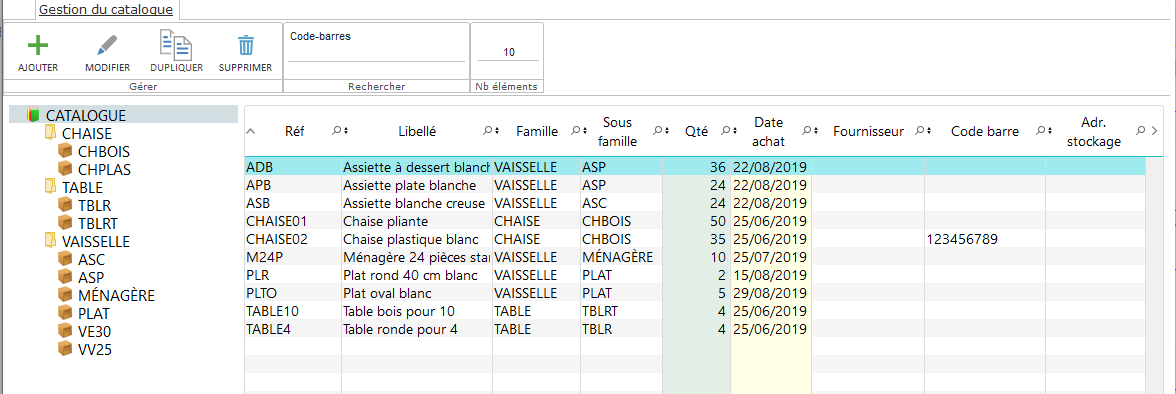Focus the Code-barres search field
The width and height of the screenshot is (1176, 394).
click(x=376, y=53)
